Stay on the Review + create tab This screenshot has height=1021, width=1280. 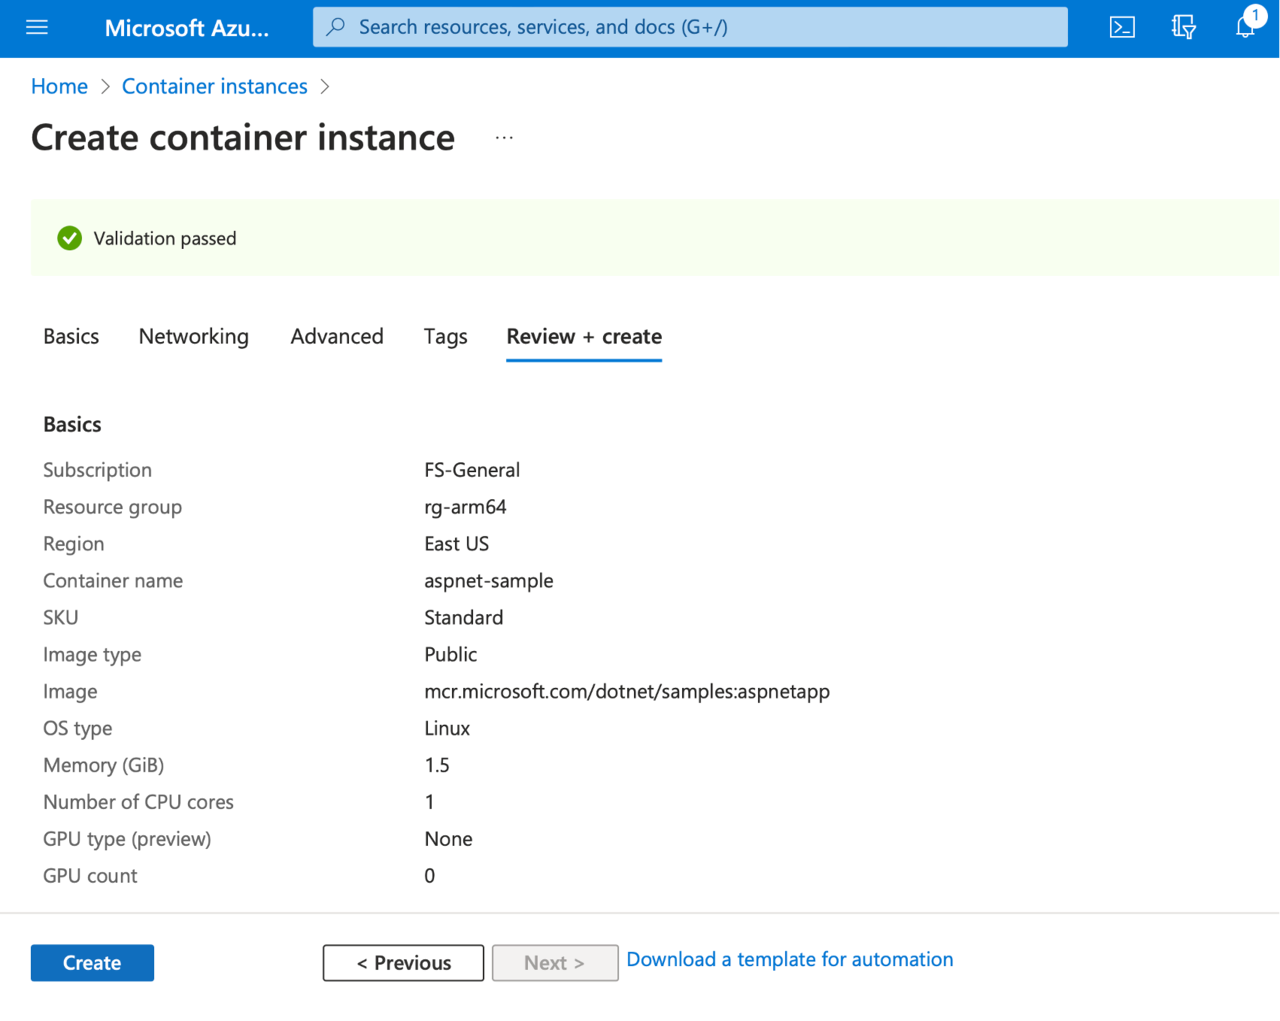pos(584,337)
